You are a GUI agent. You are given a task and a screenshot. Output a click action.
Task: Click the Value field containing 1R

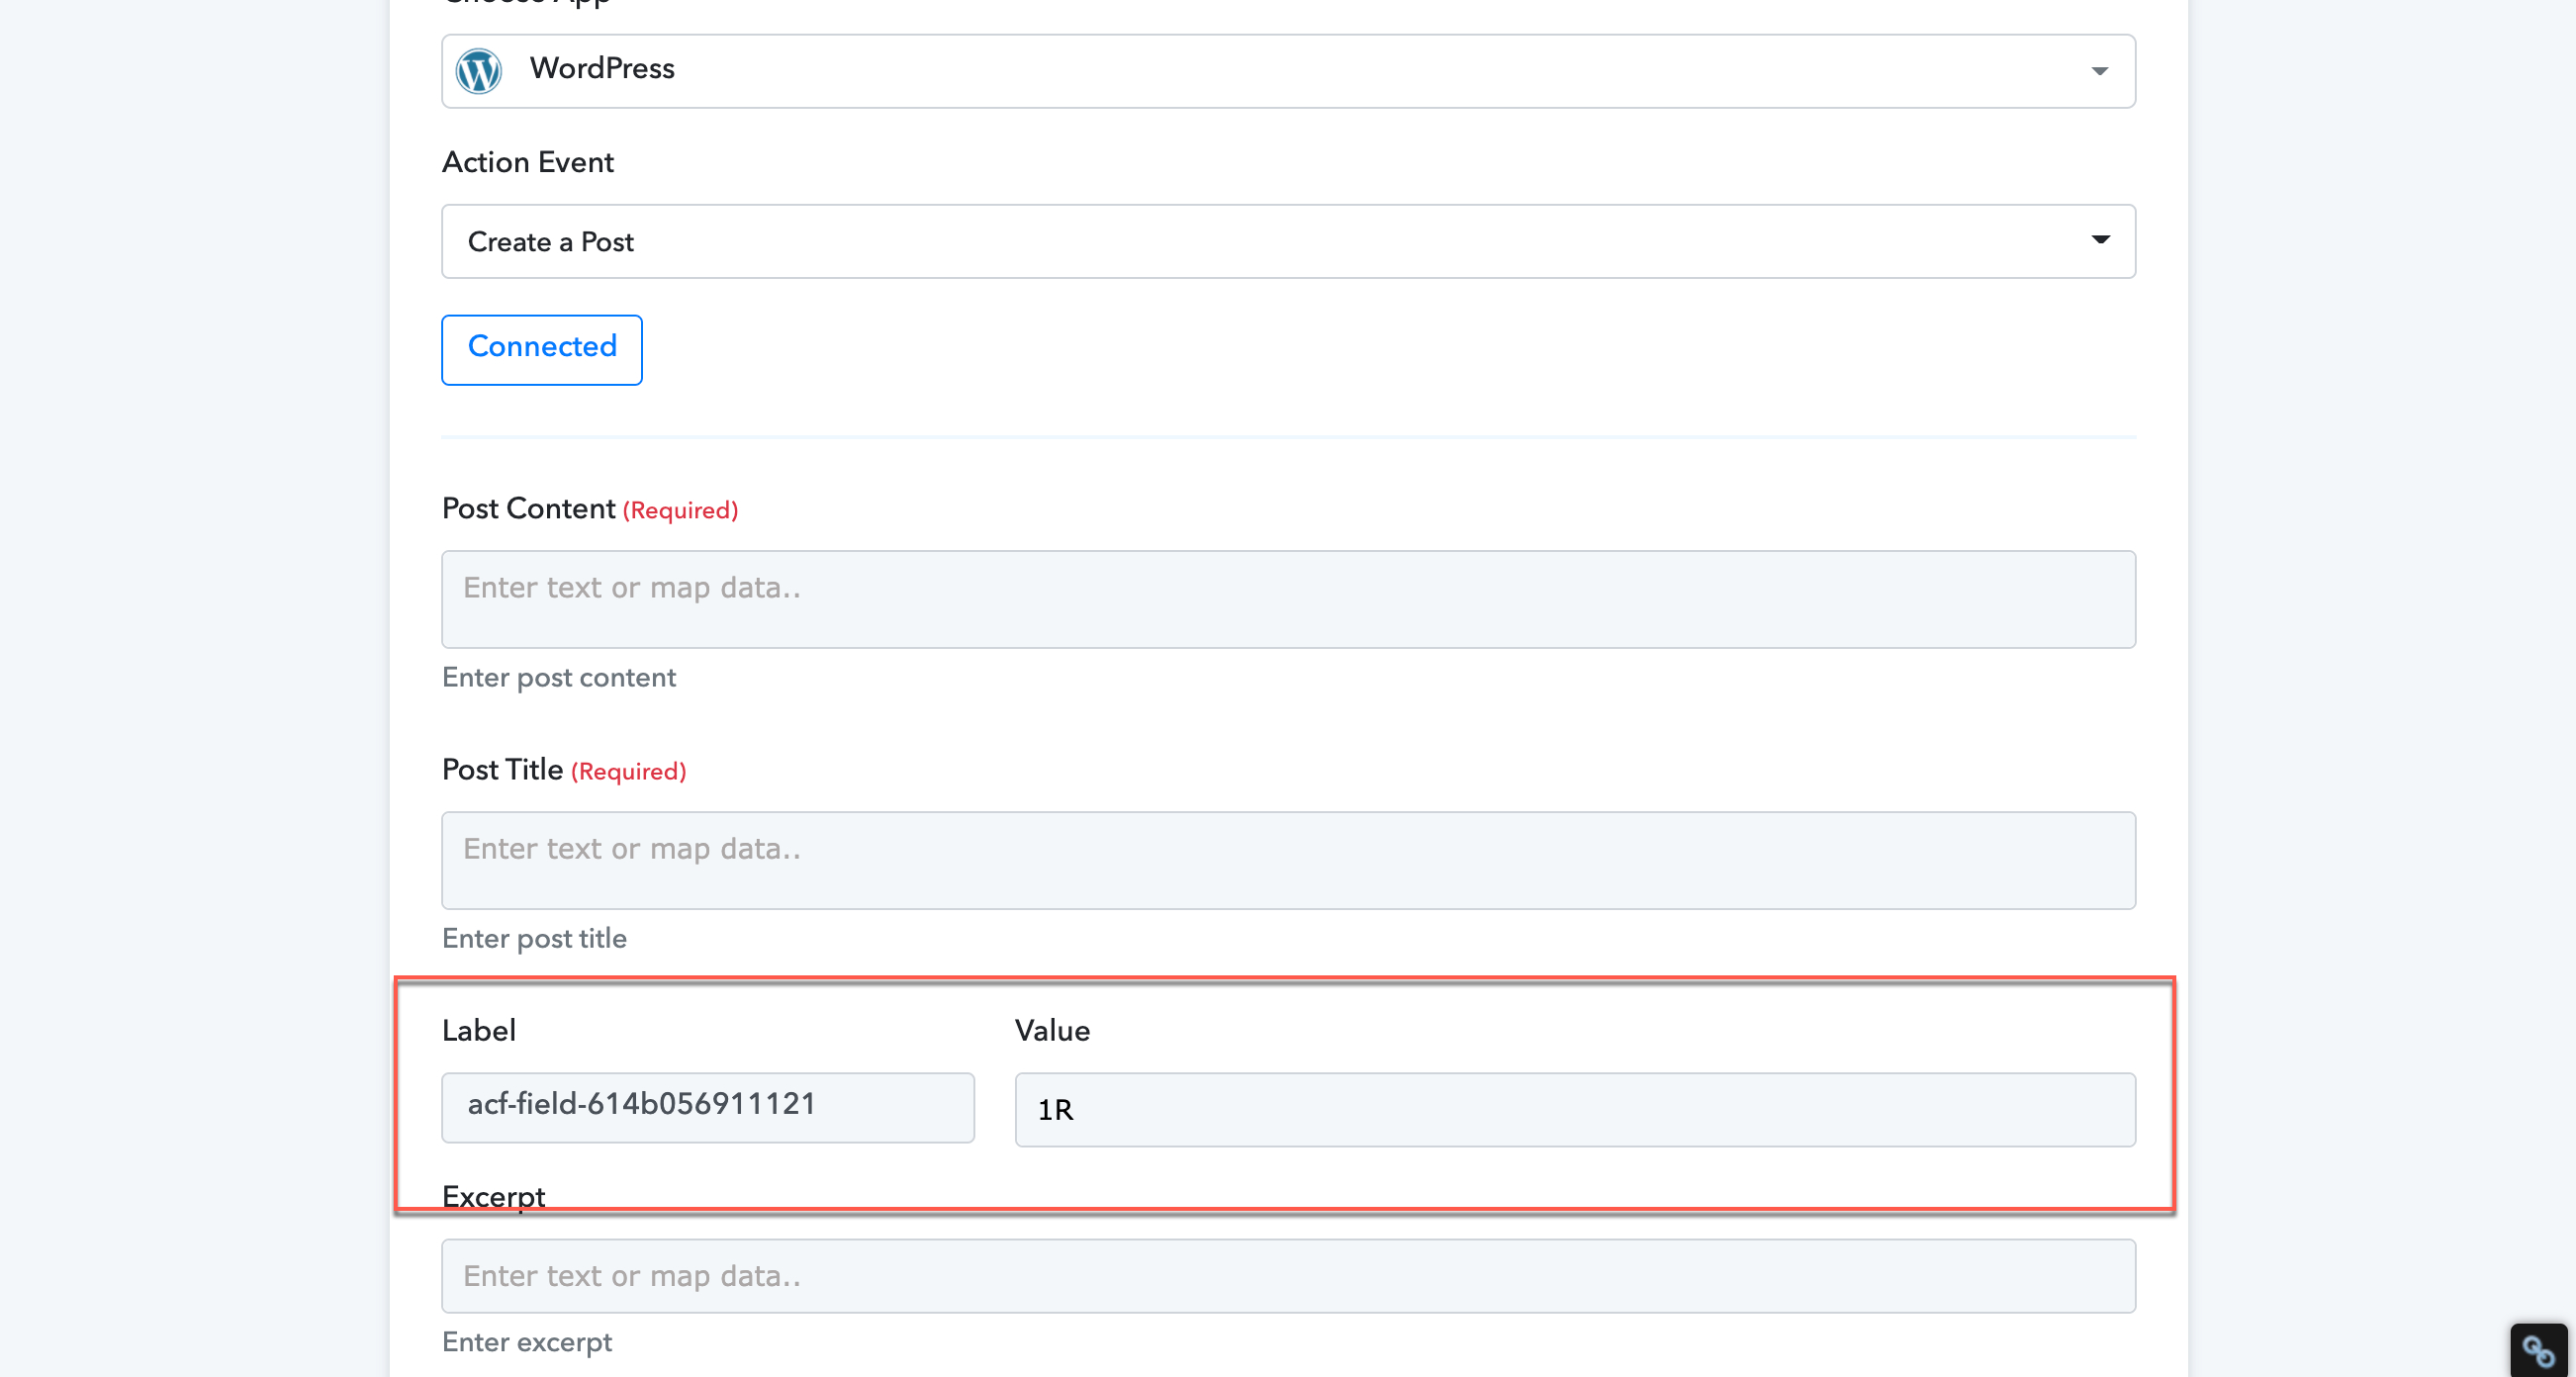1575,1109
